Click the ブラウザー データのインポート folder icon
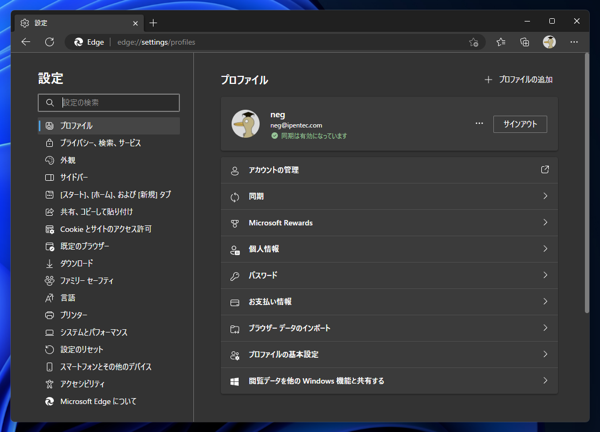The height and width of the screenshot is (432, 600). [x=235, y=329]
